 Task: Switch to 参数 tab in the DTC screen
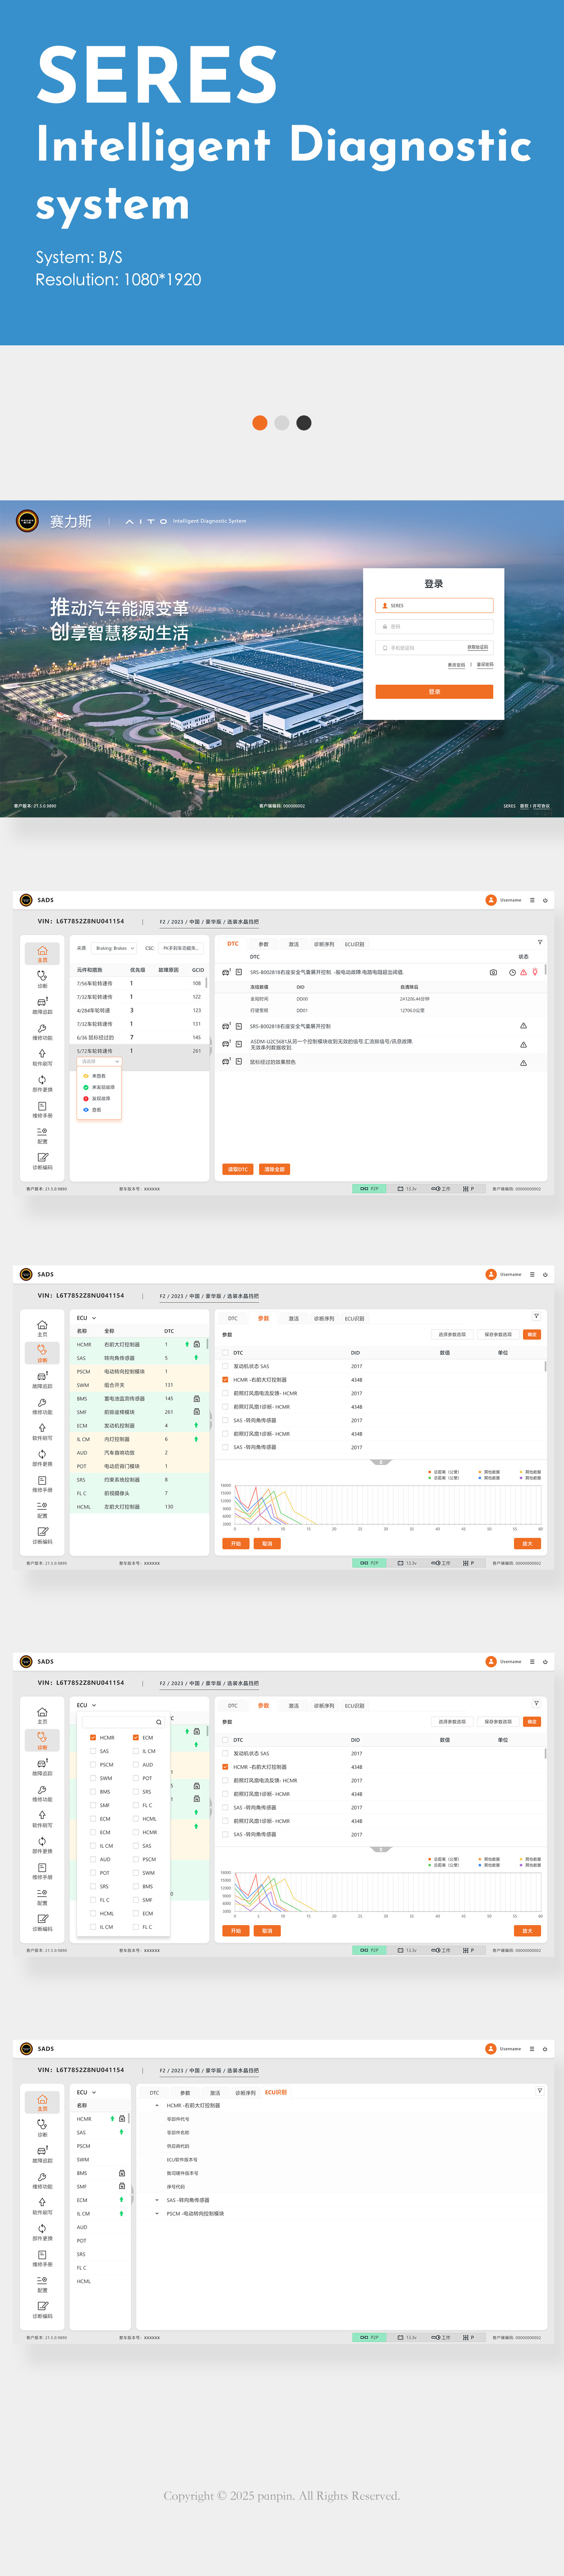tap(264, 944)
